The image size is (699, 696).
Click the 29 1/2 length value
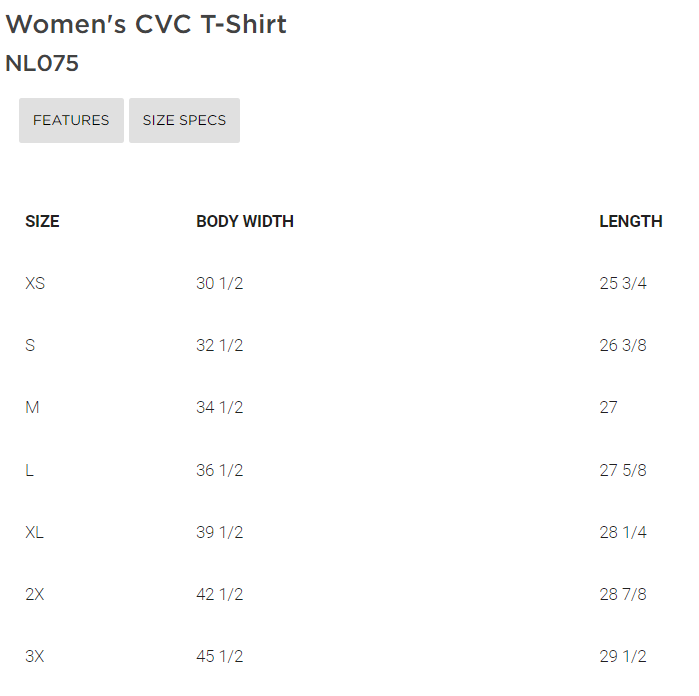pos(623,656)
